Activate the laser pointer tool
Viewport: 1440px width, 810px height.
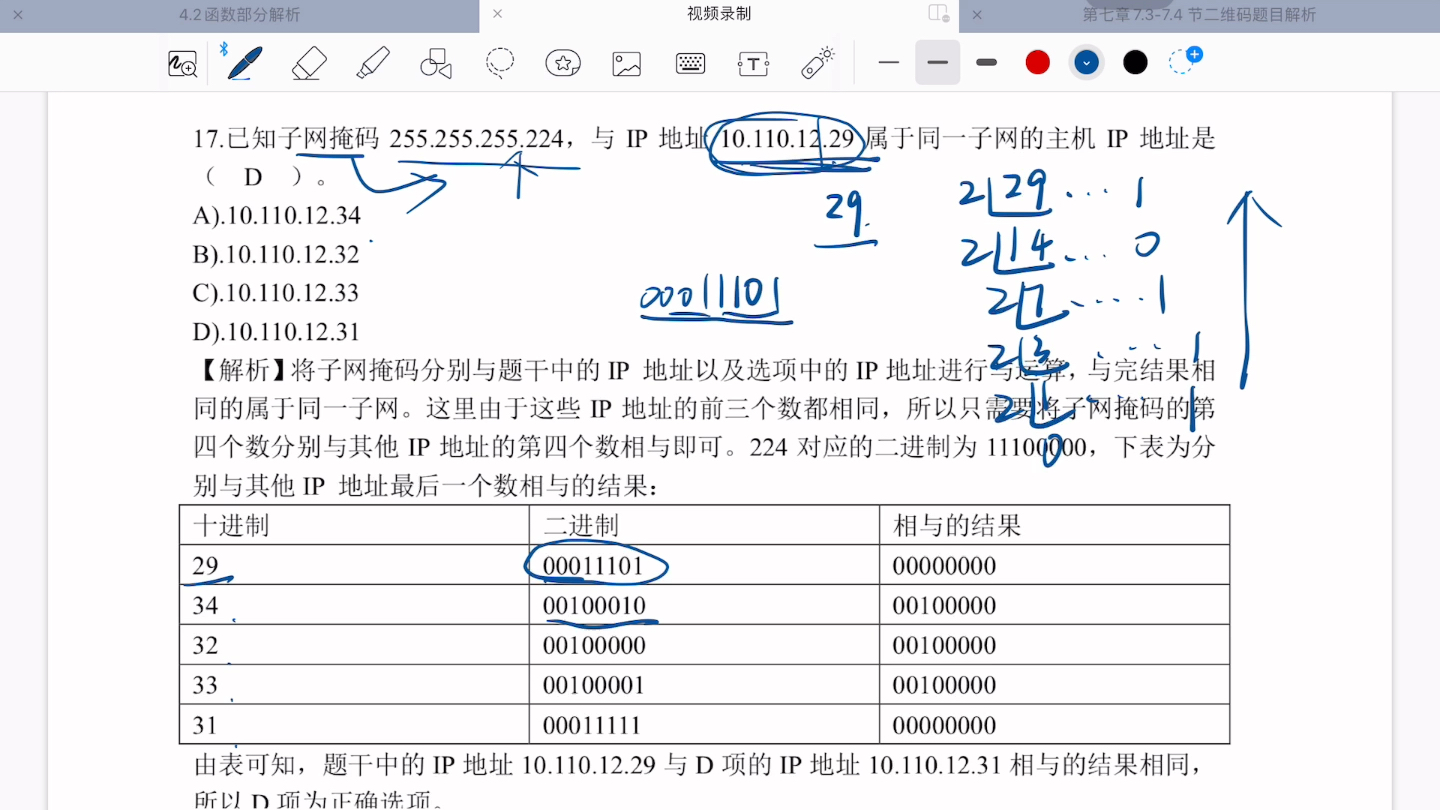pyautogui.click(x=817, y=62)
